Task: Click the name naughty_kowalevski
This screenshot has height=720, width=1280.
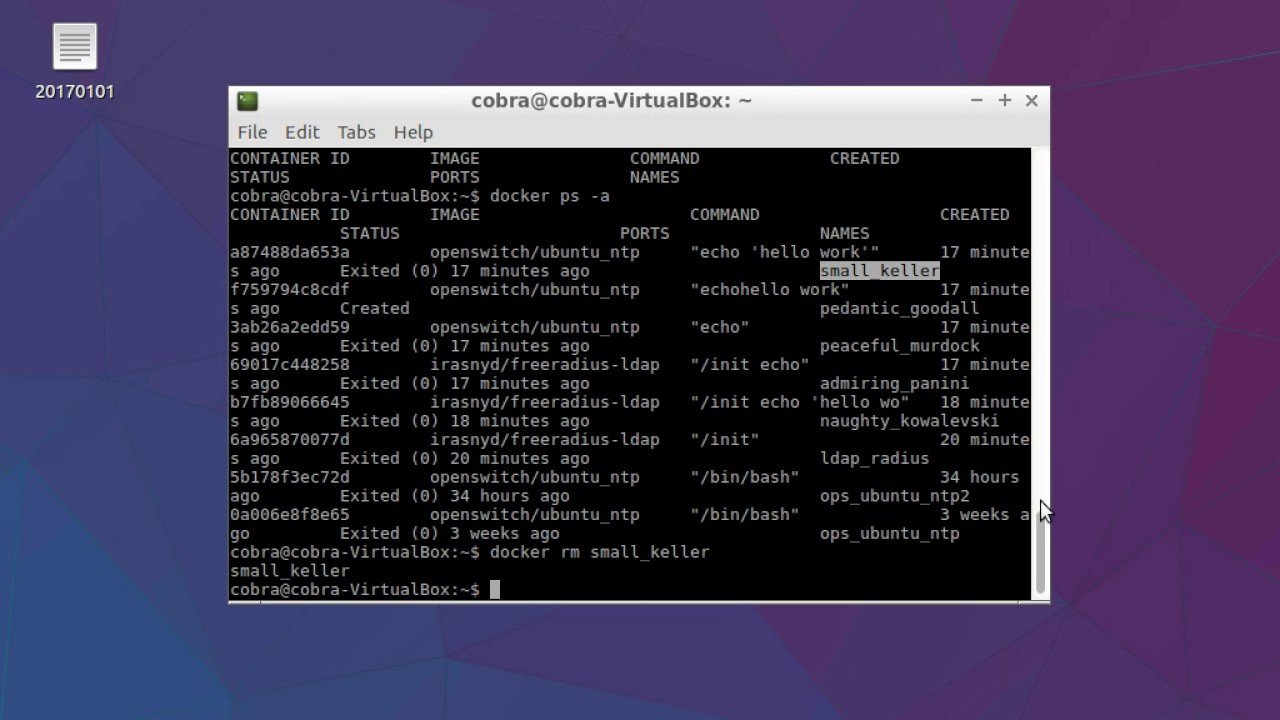Action: tap(910, 421)
